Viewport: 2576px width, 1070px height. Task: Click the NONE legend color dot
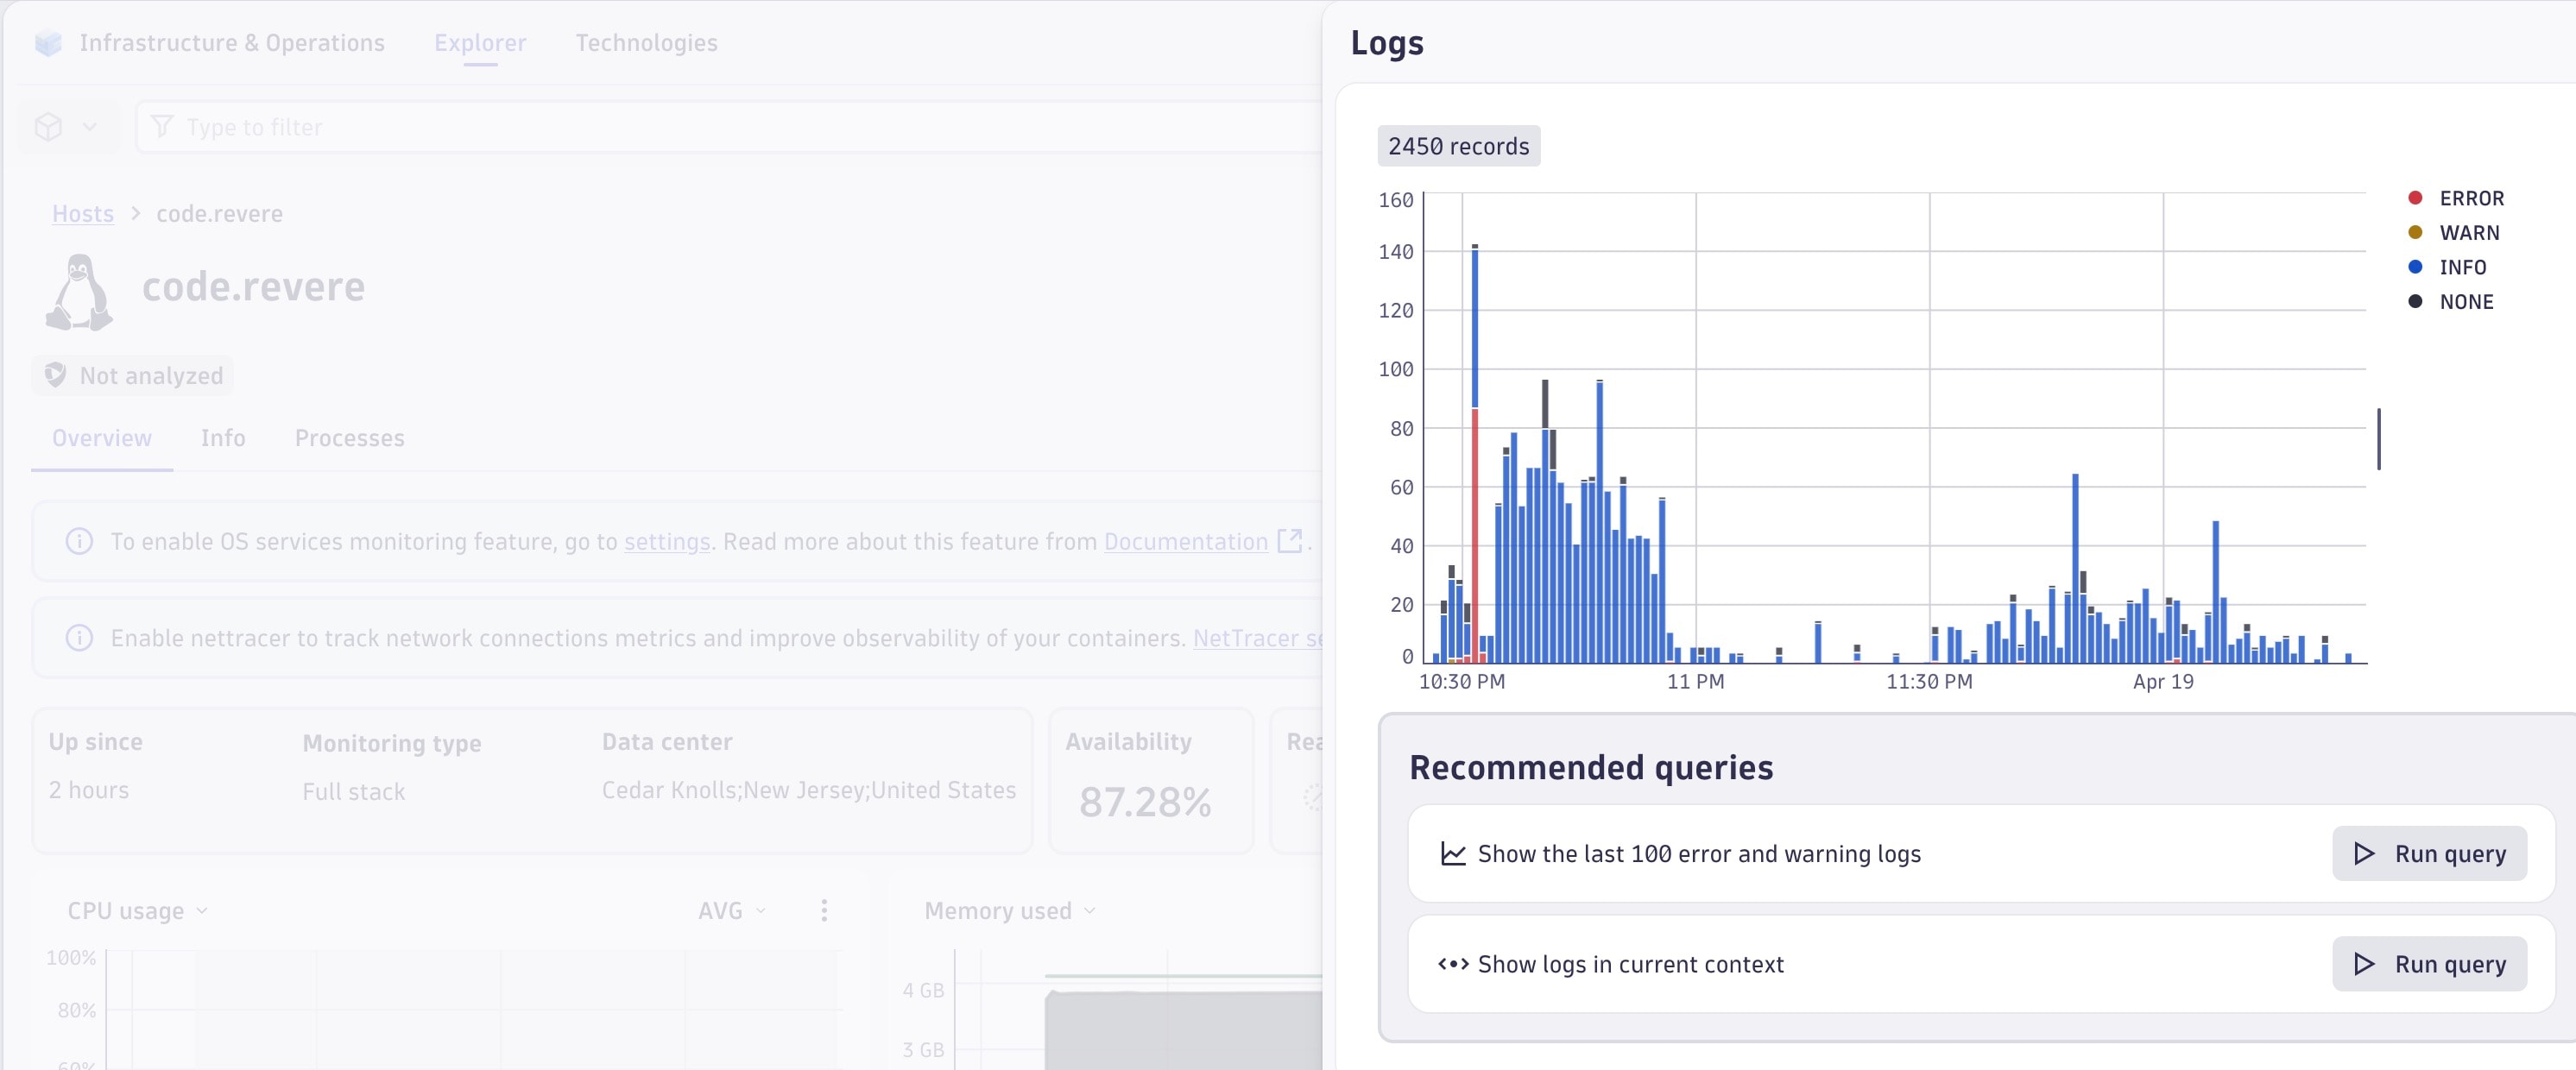pos(2415,301)
